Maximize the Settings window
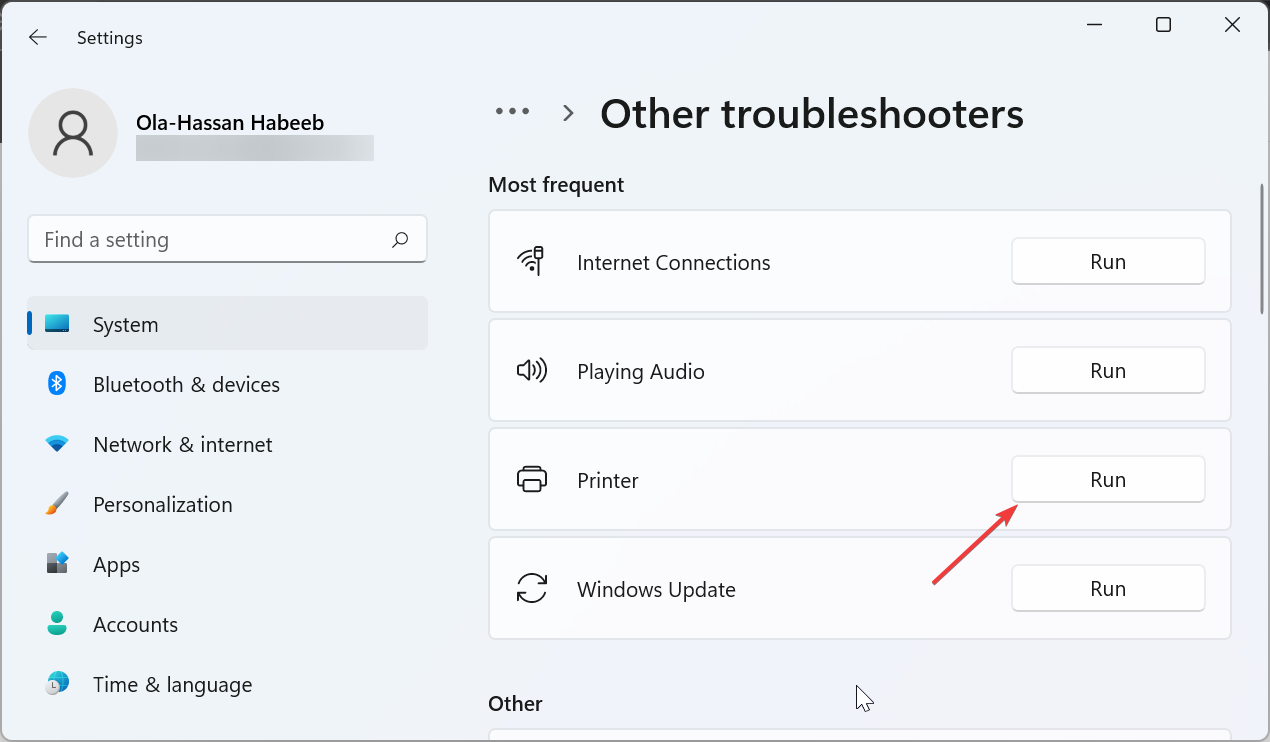The width and height of the screenshot is (1270, 742). pos(1163,25)
